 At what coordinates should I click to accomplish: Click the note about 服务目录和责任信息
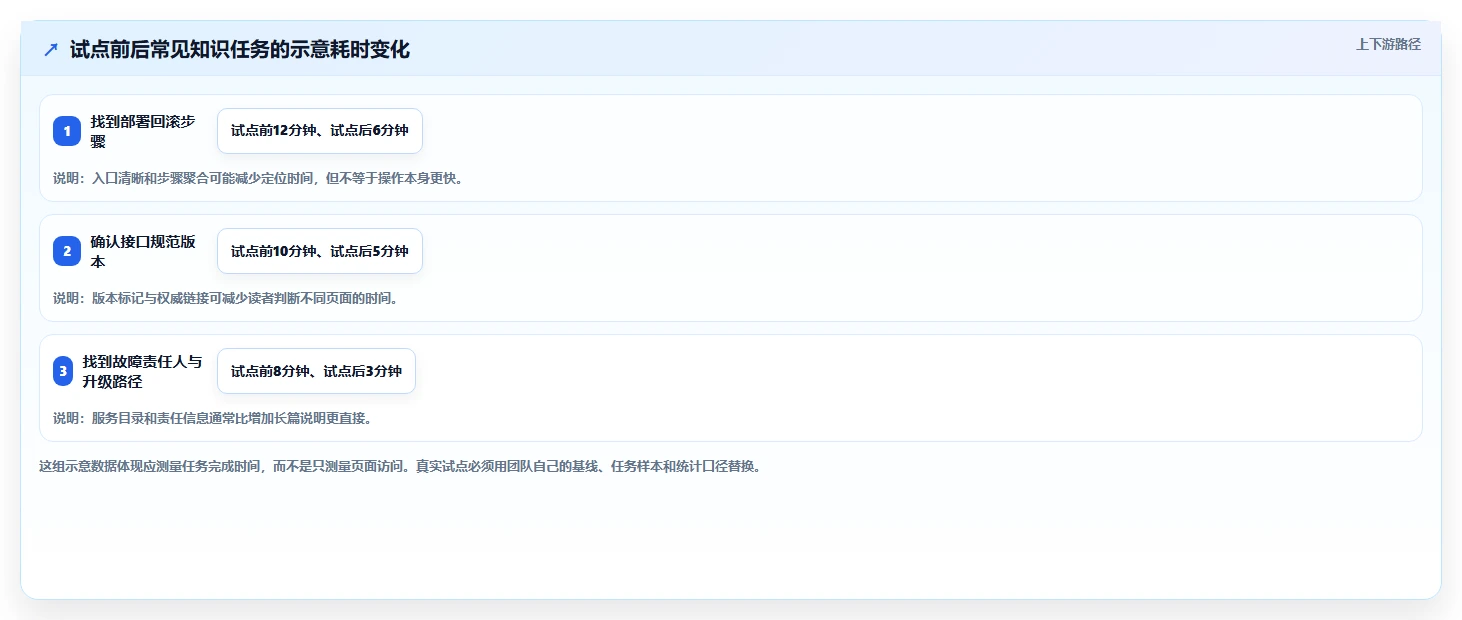click(213, 418)
